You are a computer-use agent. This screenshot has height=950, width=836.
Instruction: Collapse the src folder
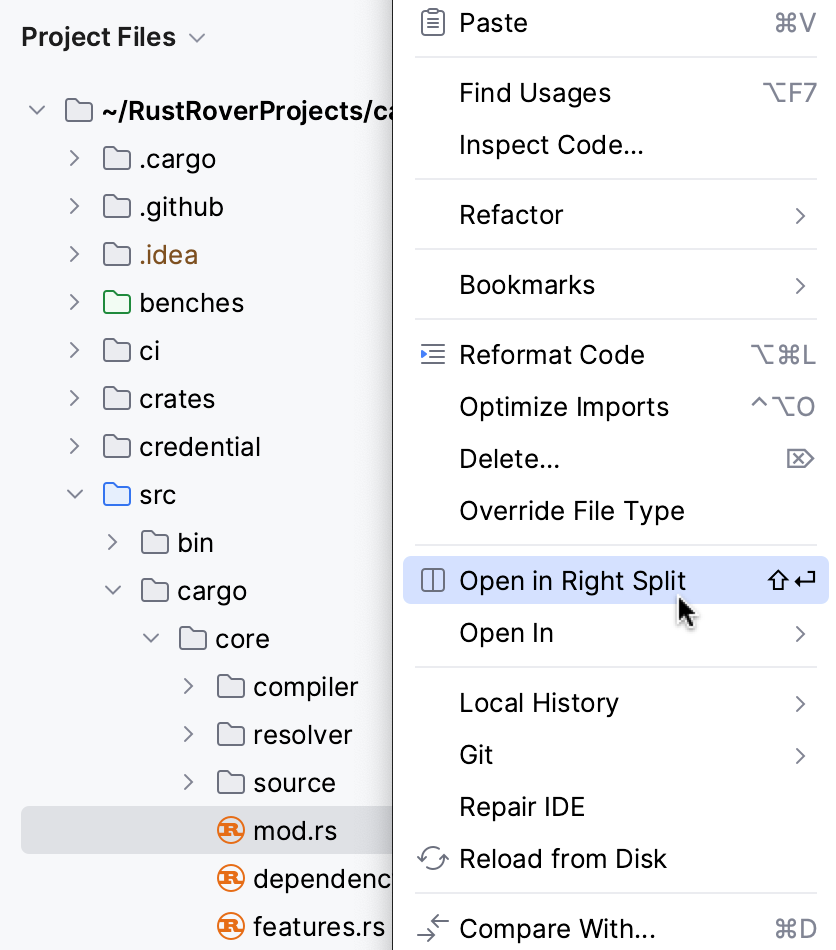[x=74, y=495]
